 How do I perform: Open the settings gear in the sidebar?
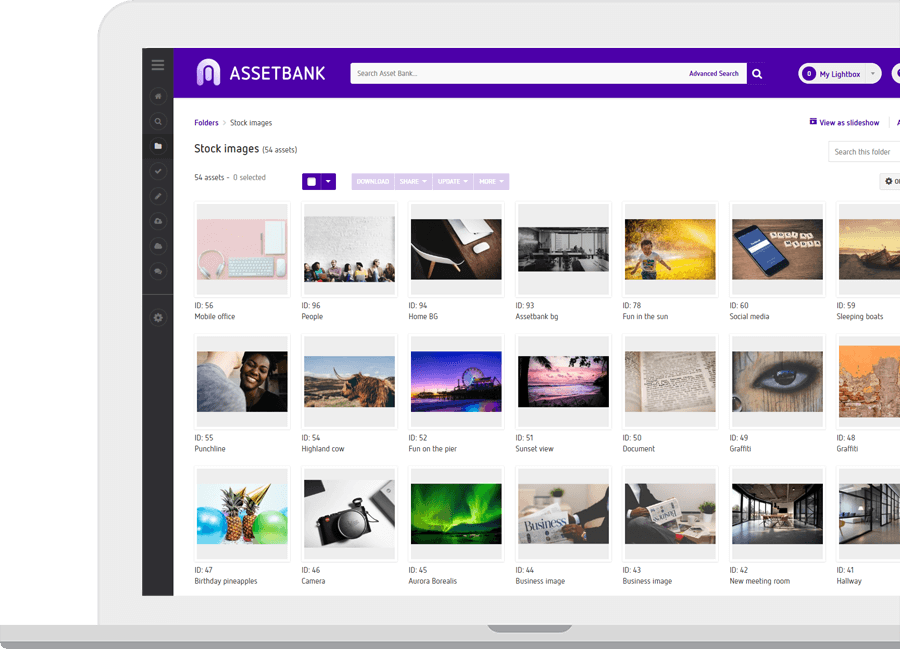[x=158, y=318]
